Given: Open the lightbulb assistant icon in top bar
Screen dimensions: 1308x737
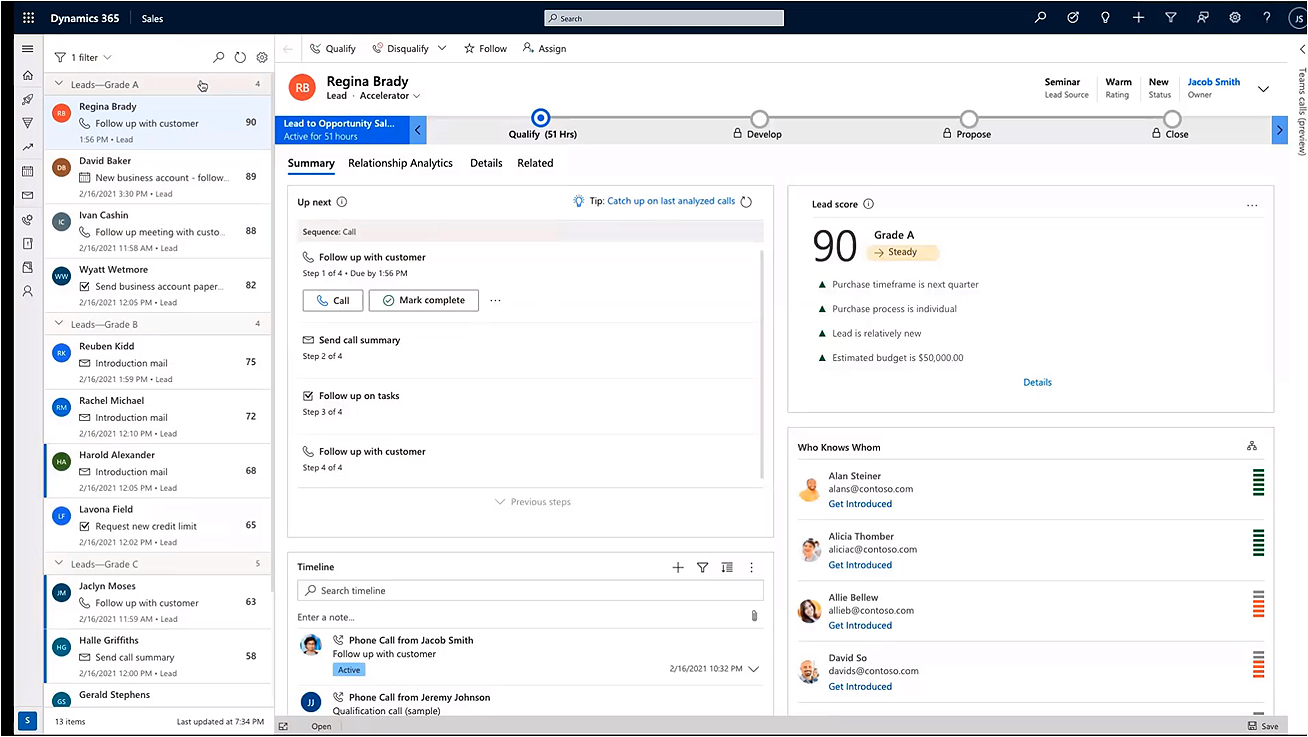Looking at the screenshot, I should tap(1105, 18).
